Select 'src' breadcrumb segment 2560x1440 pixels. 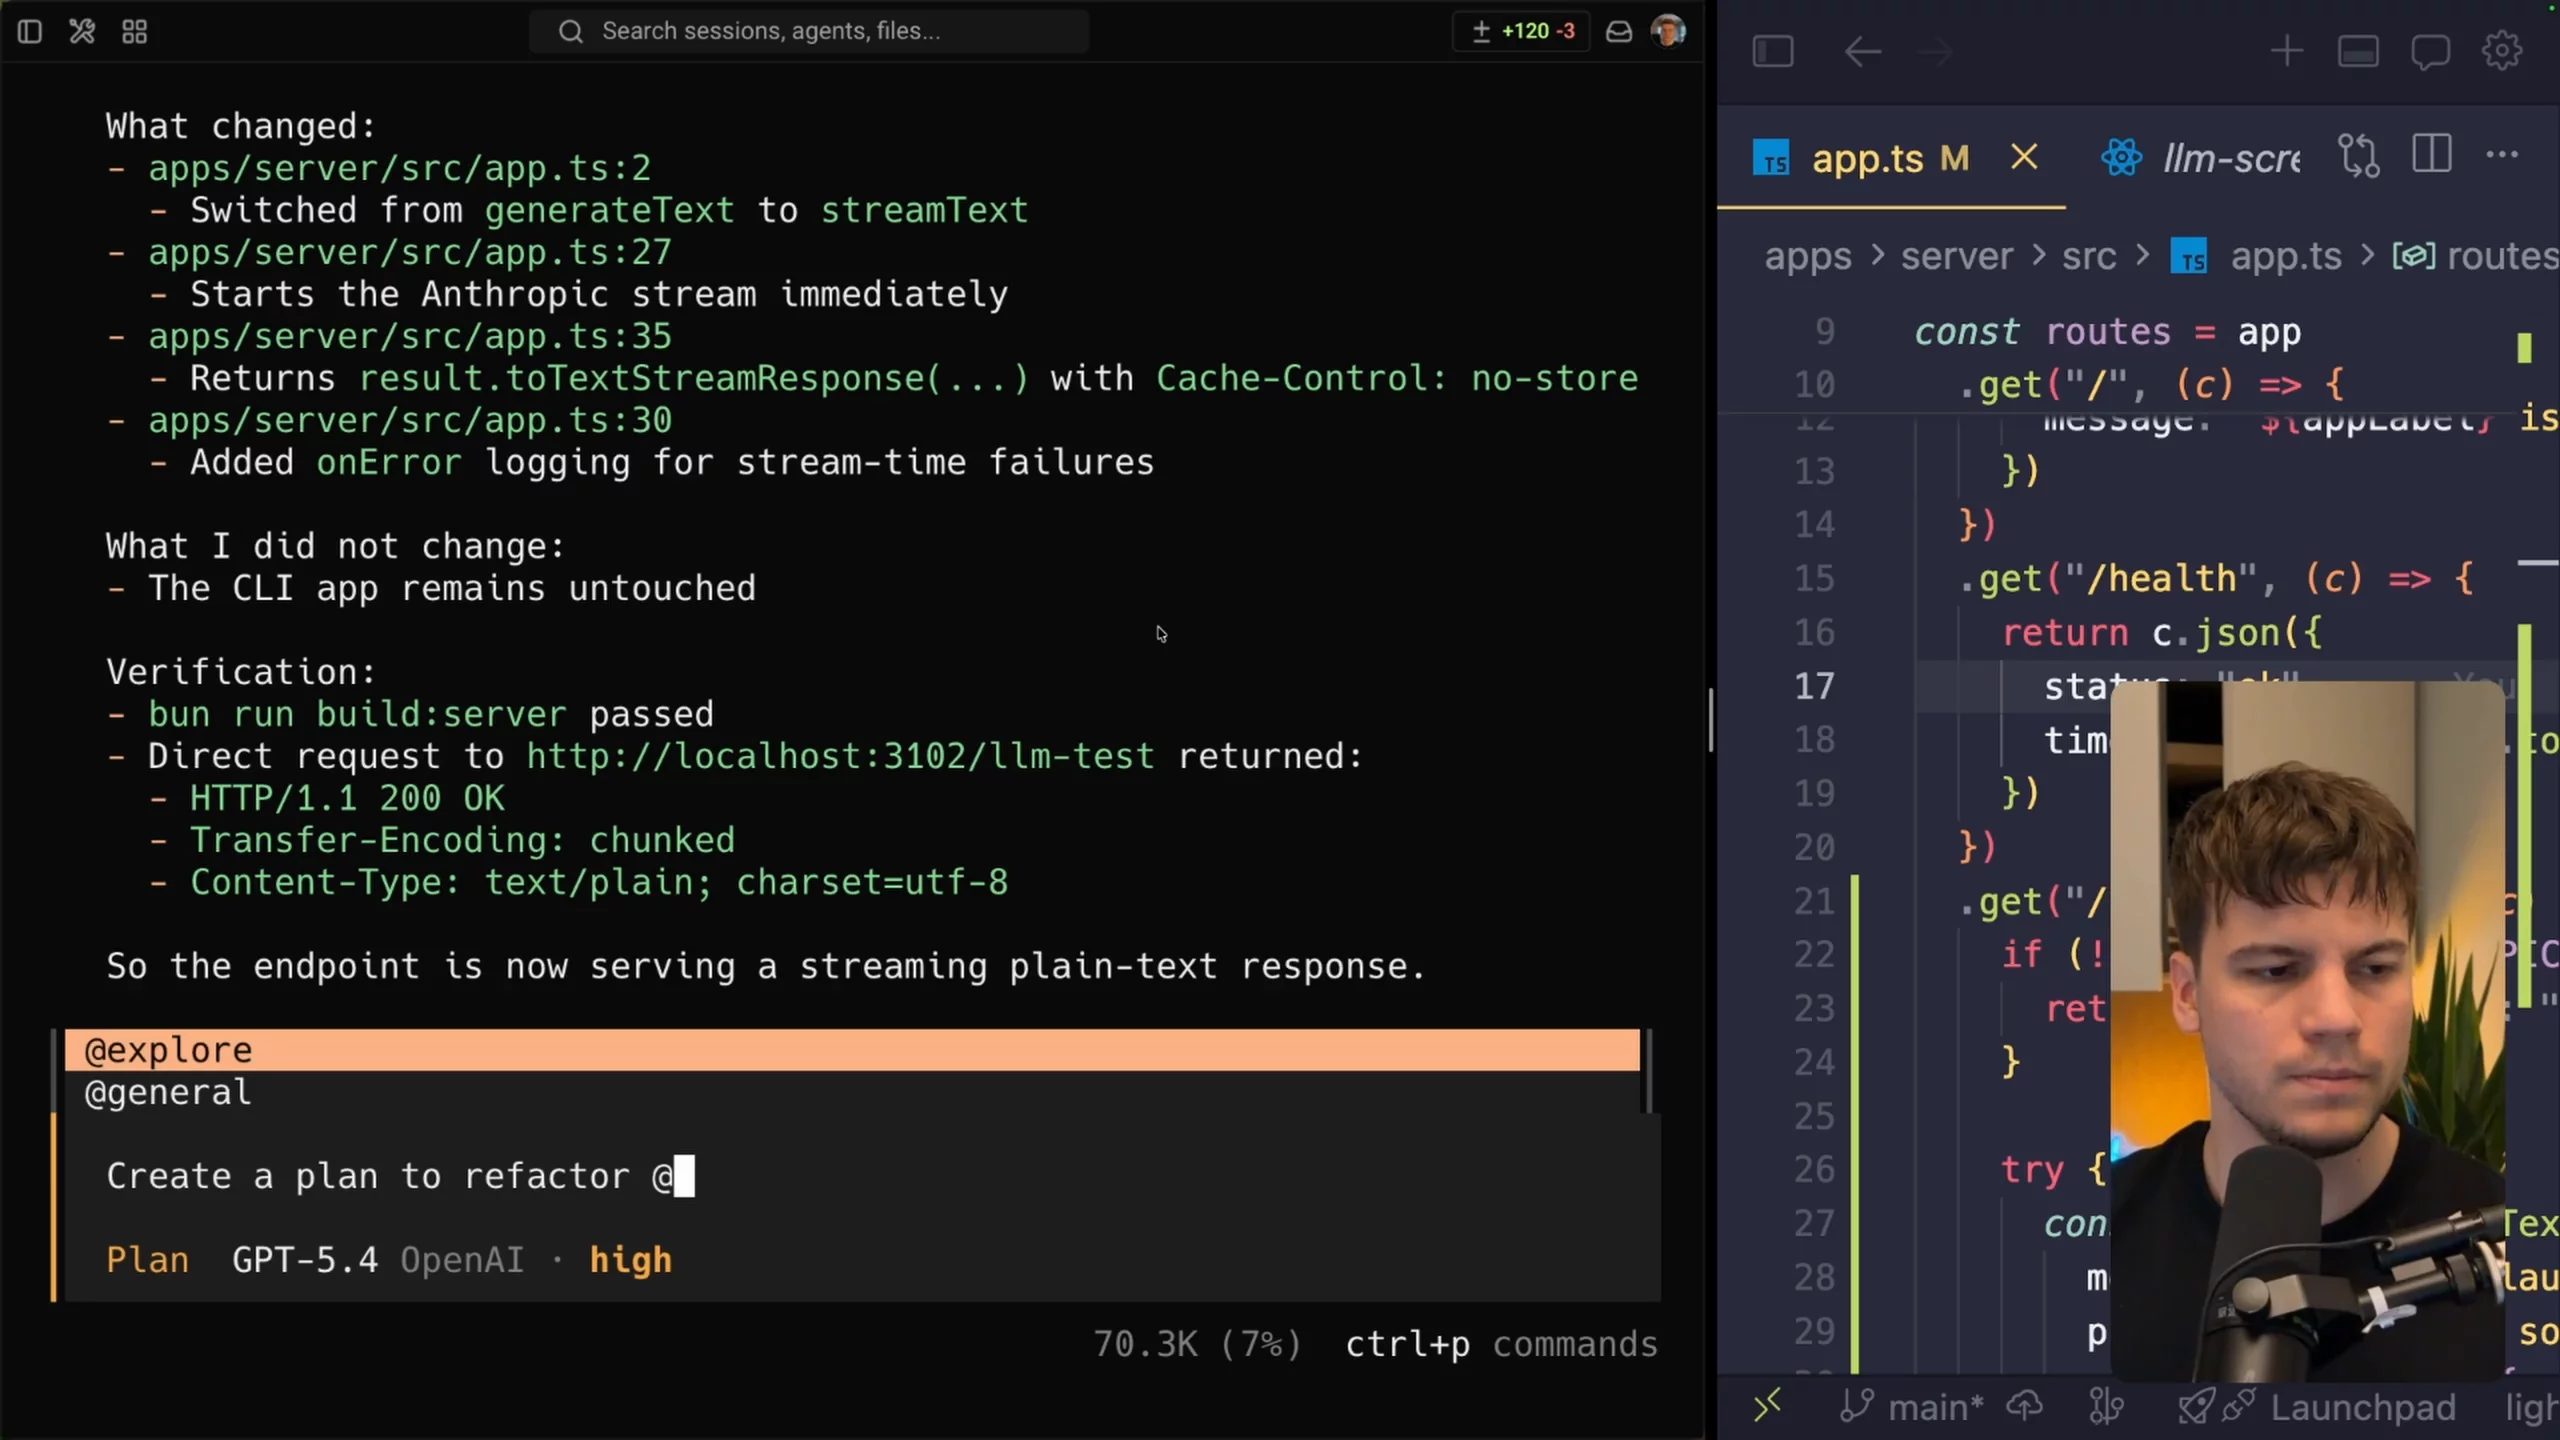2089,256
